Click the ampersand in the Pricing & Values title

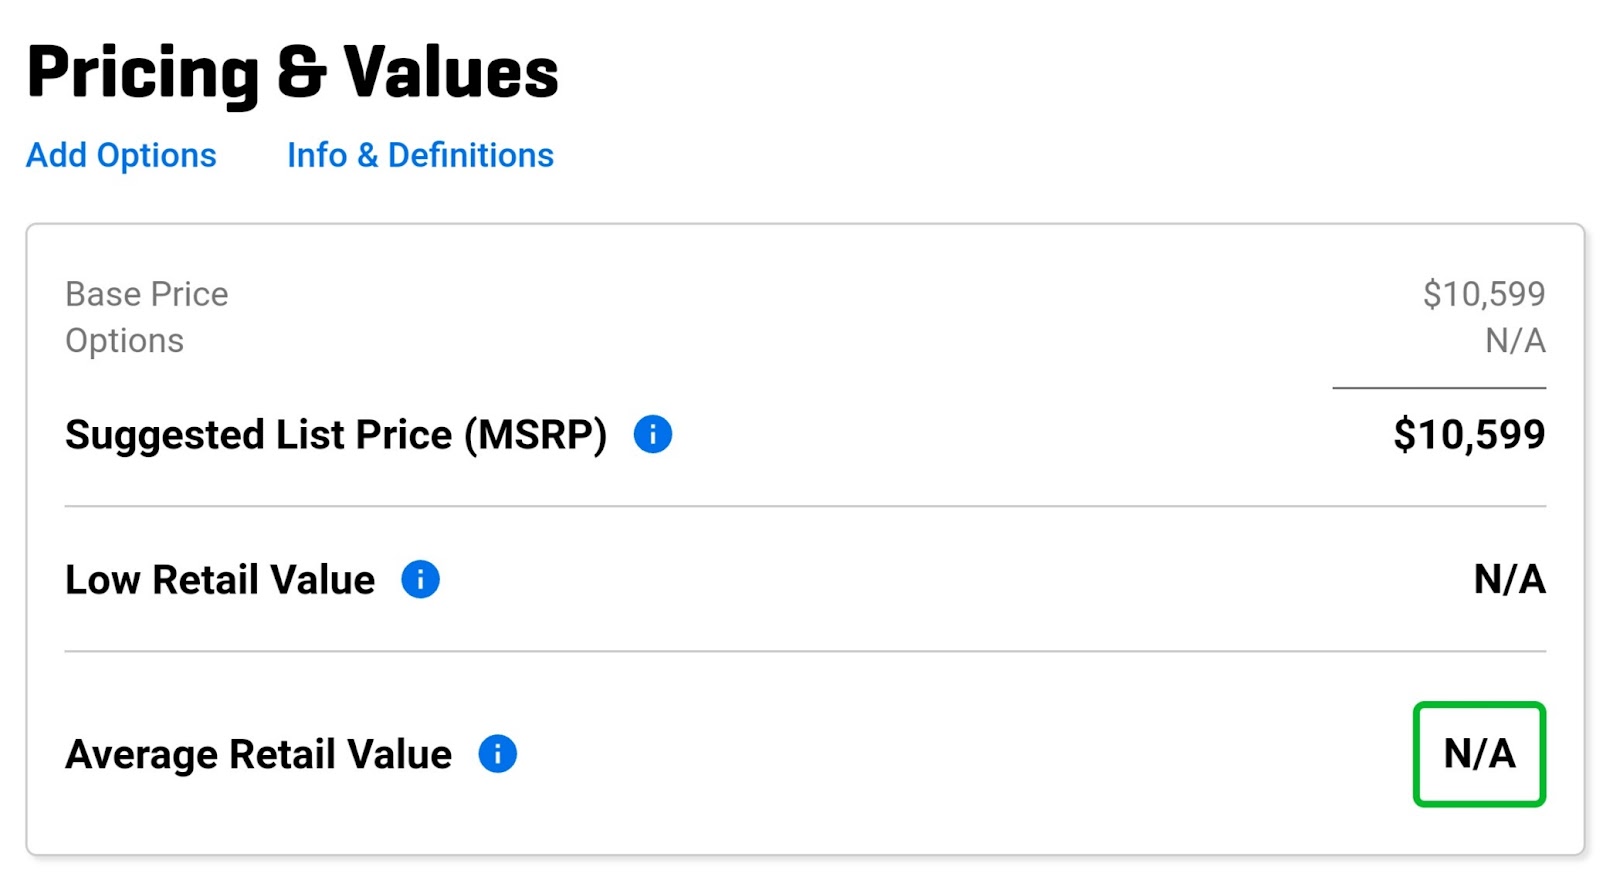[301, 72]
